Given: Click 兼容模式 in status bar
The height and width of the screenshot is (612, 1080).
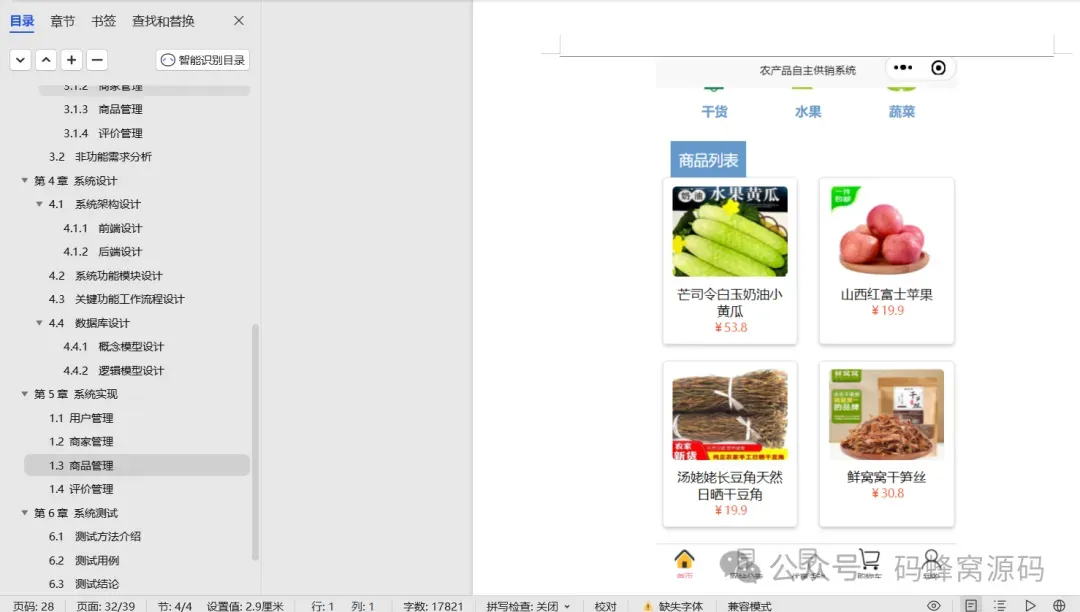Looking at the screenshot, I should click(x=749, y=606).
